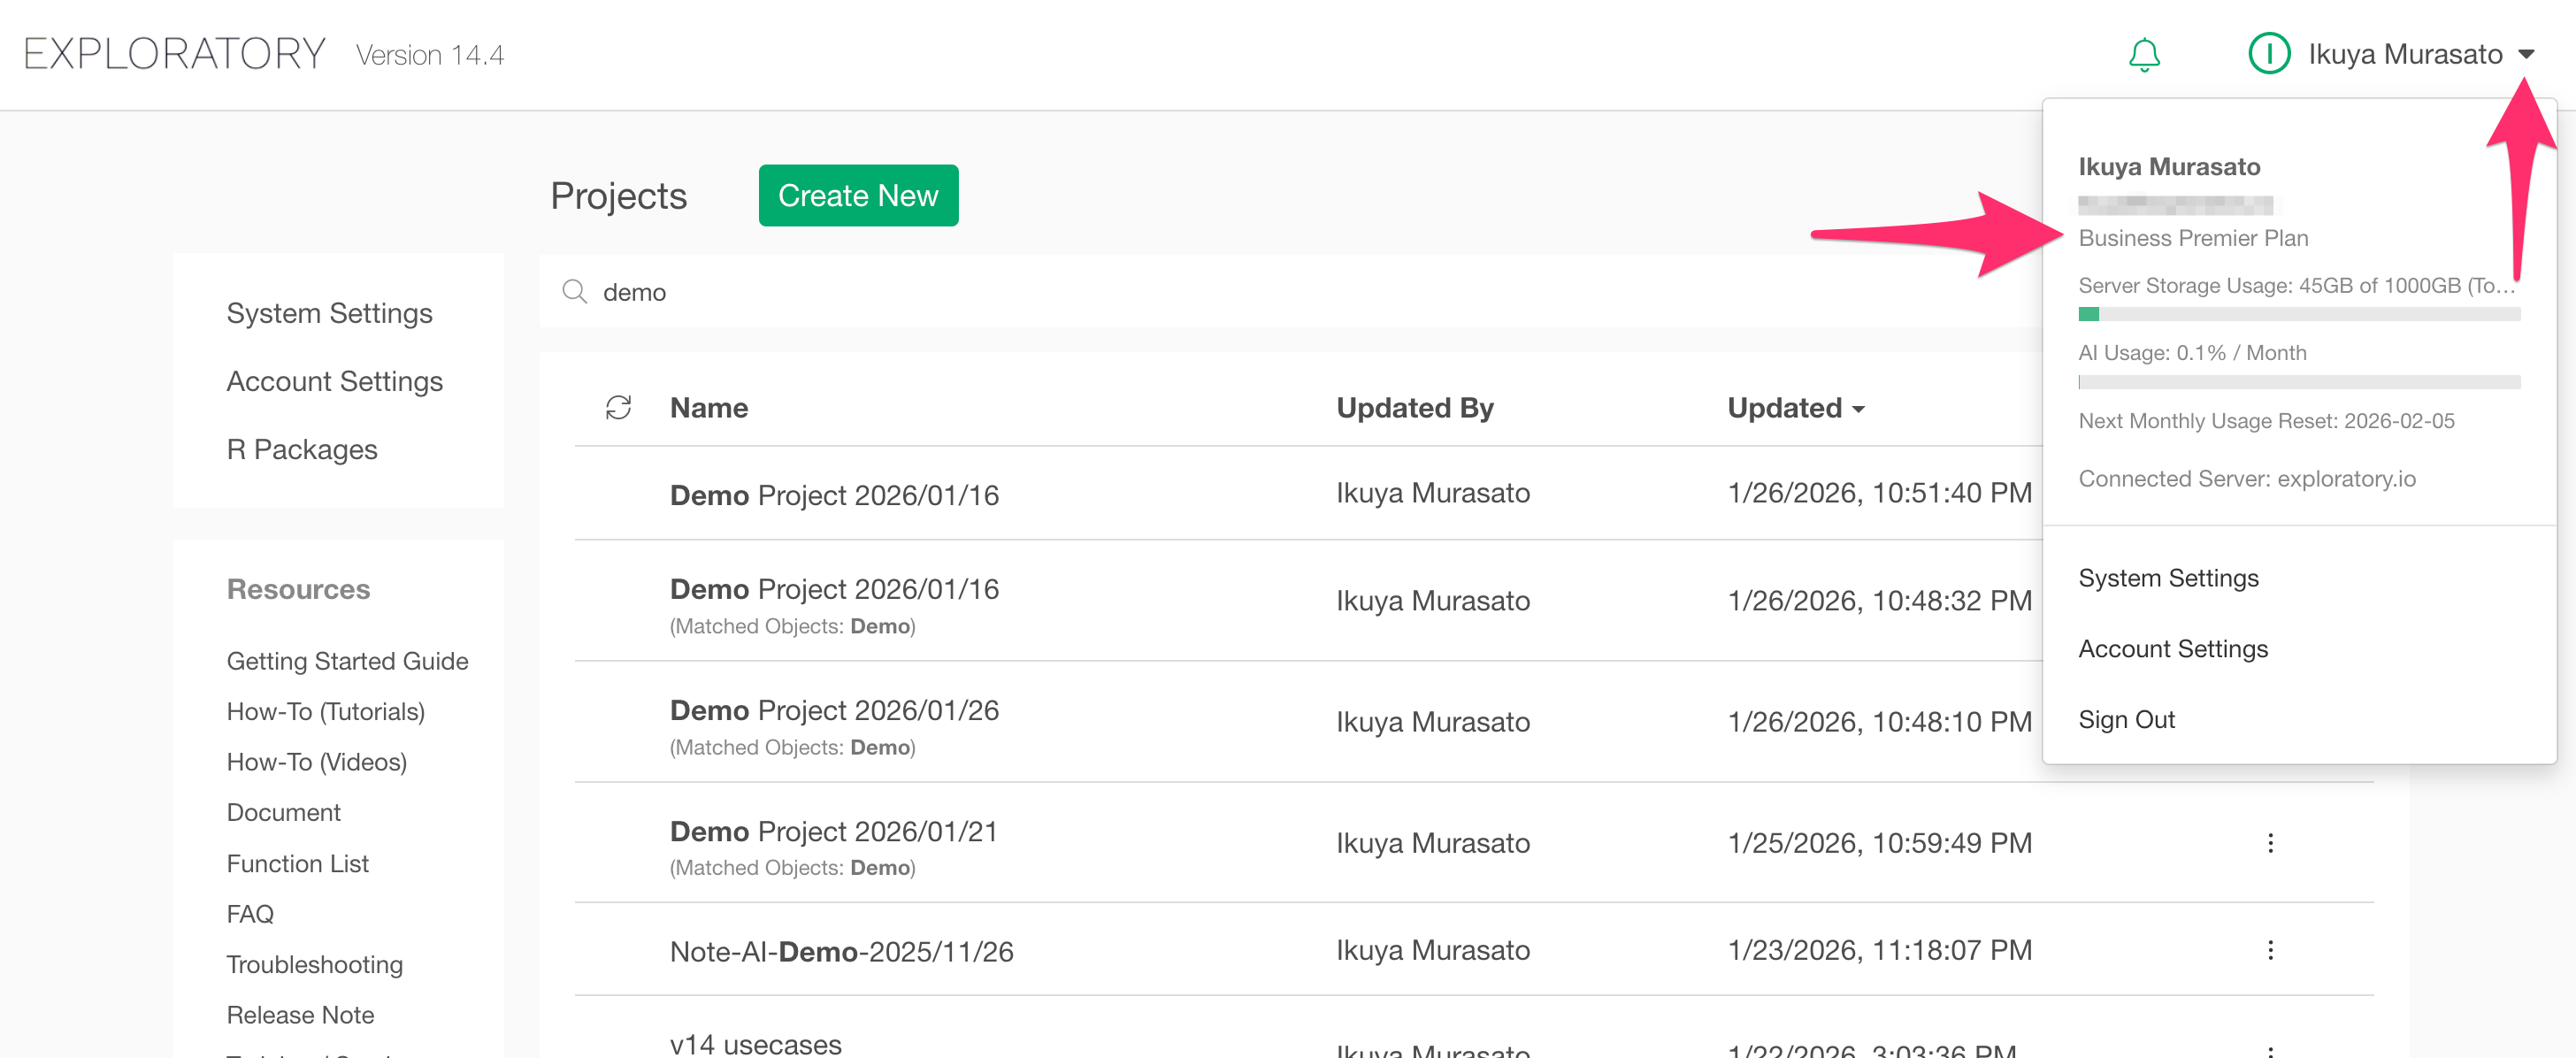This screenshot has width=2576, height=1058.
Task: Open the top Demo Project 2026/01/16 row
Action: (834, 495)
